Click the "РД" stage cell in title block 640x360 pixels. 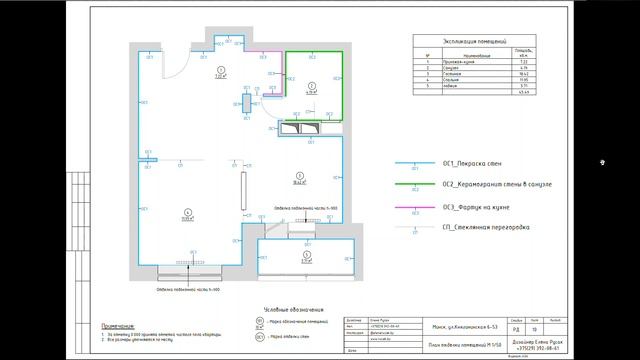click(516, 329)
